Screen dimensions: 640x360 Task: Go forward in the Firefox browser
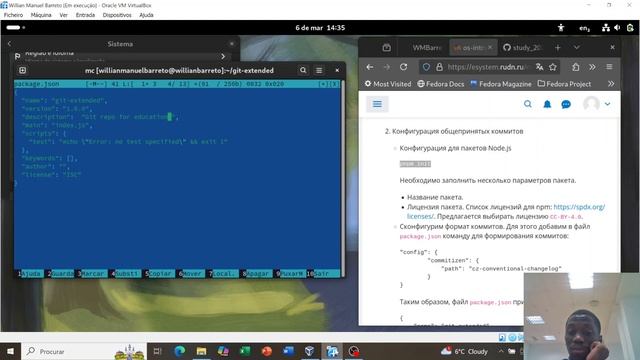tap(387, 67)
